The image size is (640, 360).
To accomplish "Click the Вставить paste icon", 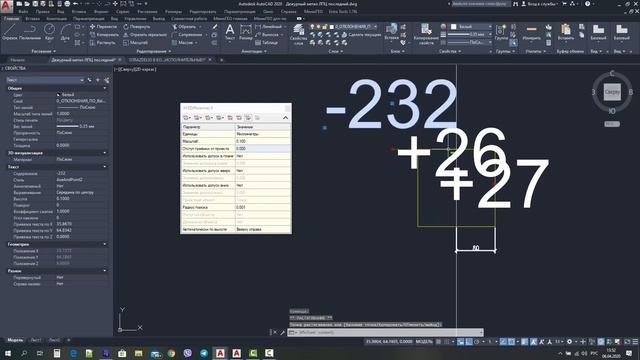I will click(x=565, y=33).
